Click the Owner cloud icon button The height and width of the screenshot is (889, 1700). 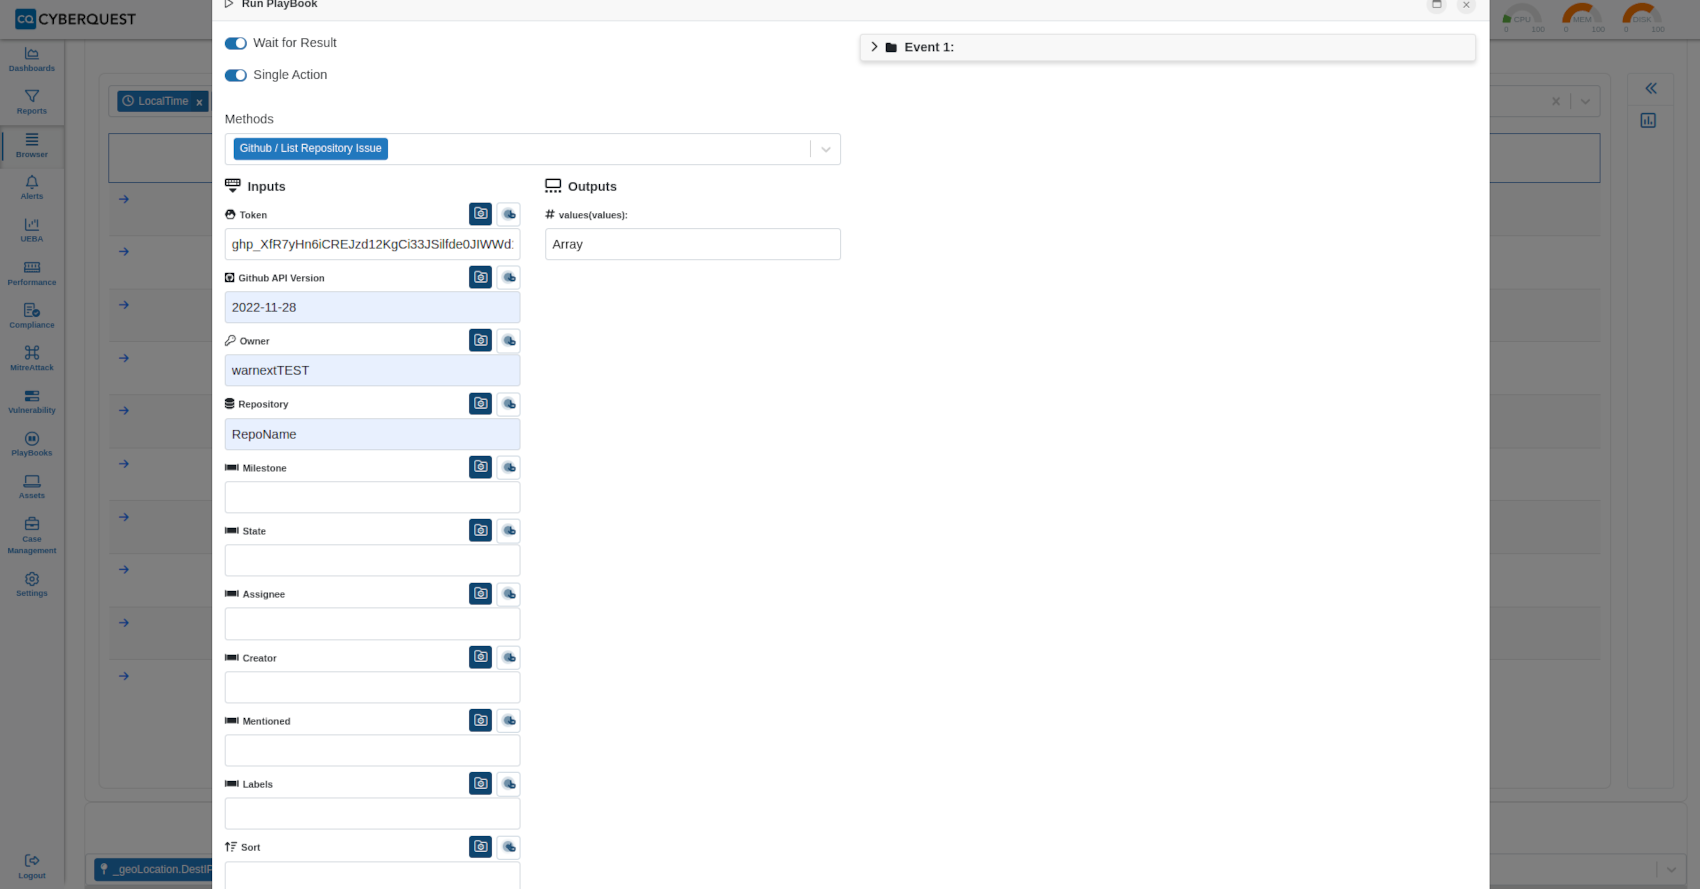(x=509, y=340)
